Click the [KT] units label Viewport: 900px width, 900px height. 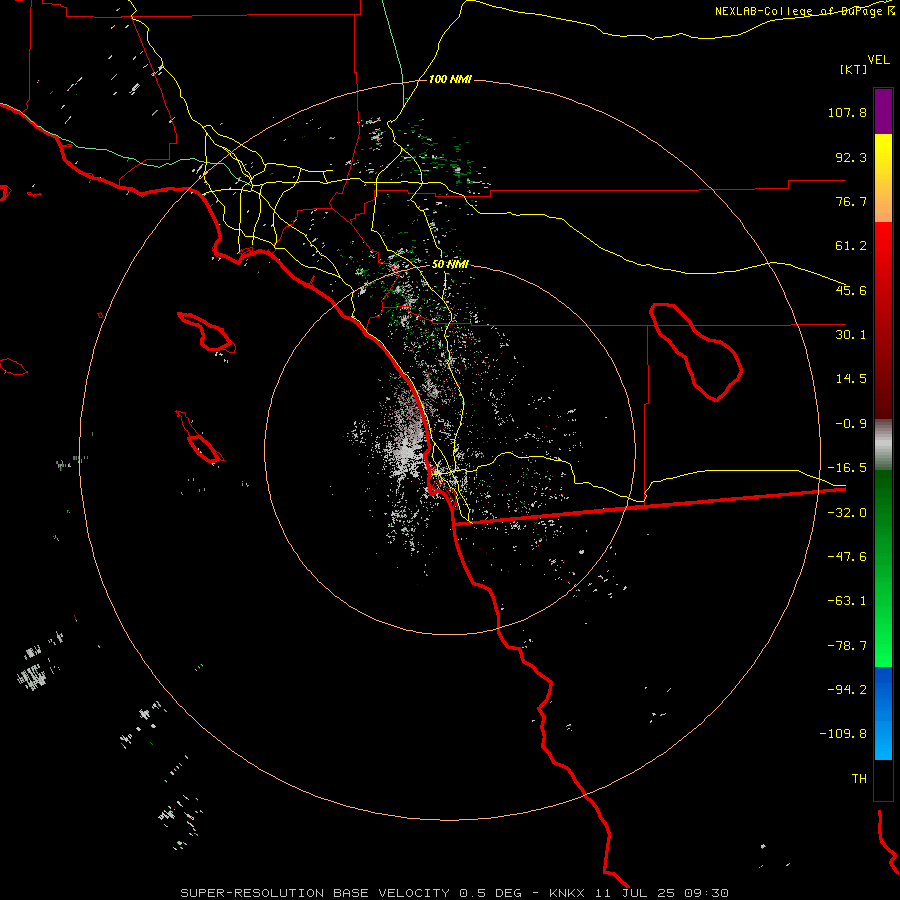[x=854, y=69]
